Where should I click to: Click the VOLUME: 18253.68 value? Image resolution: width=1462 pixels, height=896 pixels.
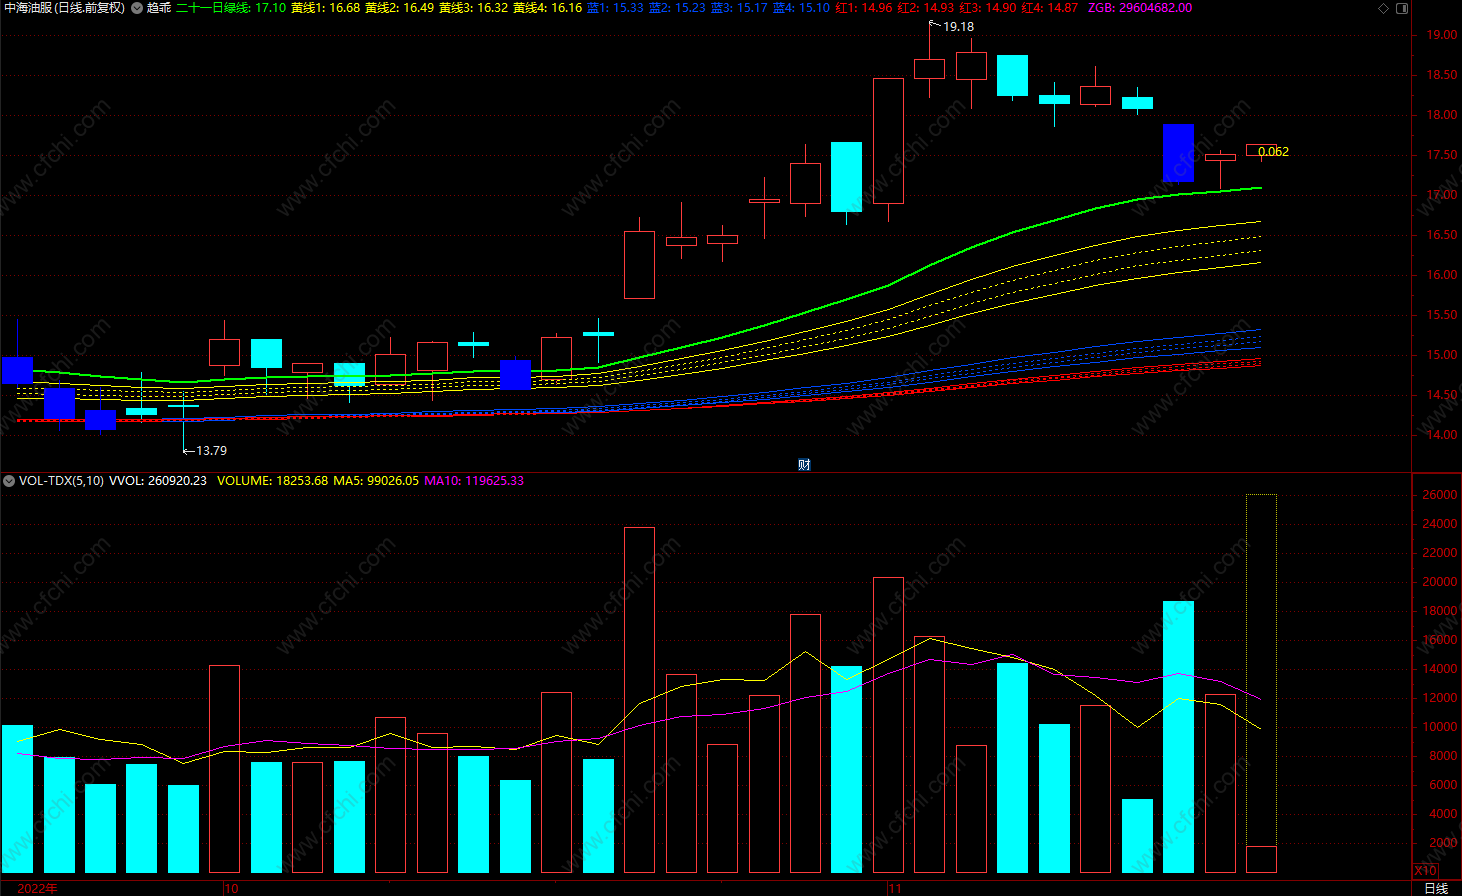[272, 481]
